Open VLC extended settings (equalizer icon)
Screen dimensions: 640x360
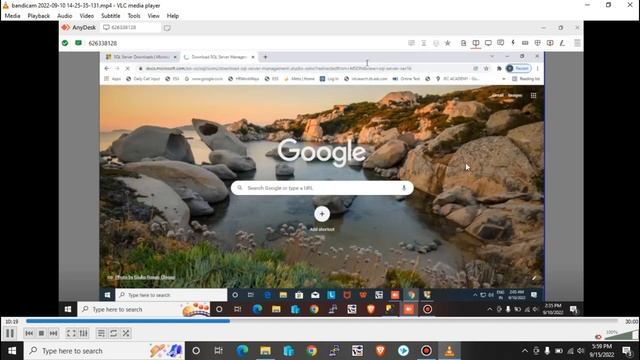84,333
